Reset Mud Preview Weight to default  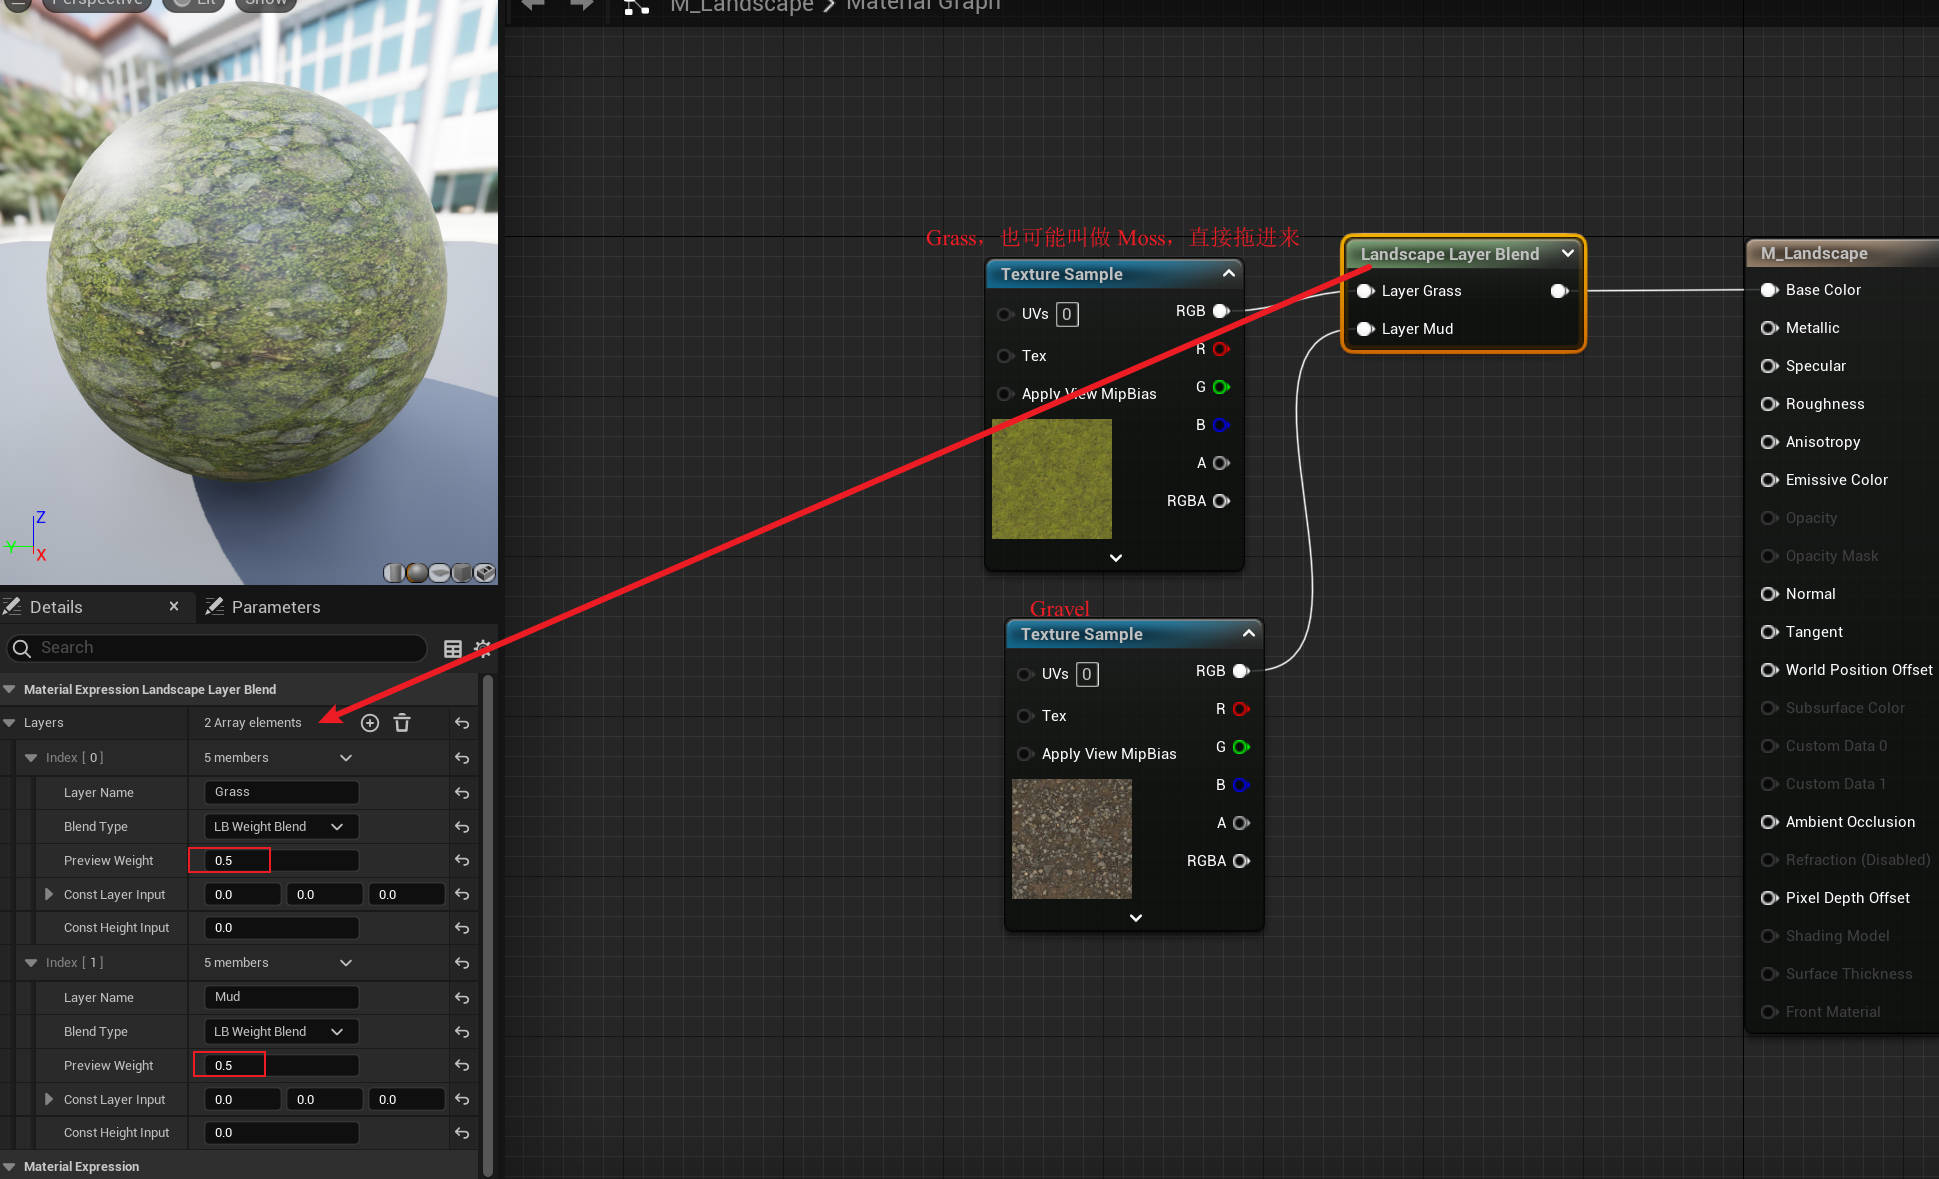[x=462, y=1066]
